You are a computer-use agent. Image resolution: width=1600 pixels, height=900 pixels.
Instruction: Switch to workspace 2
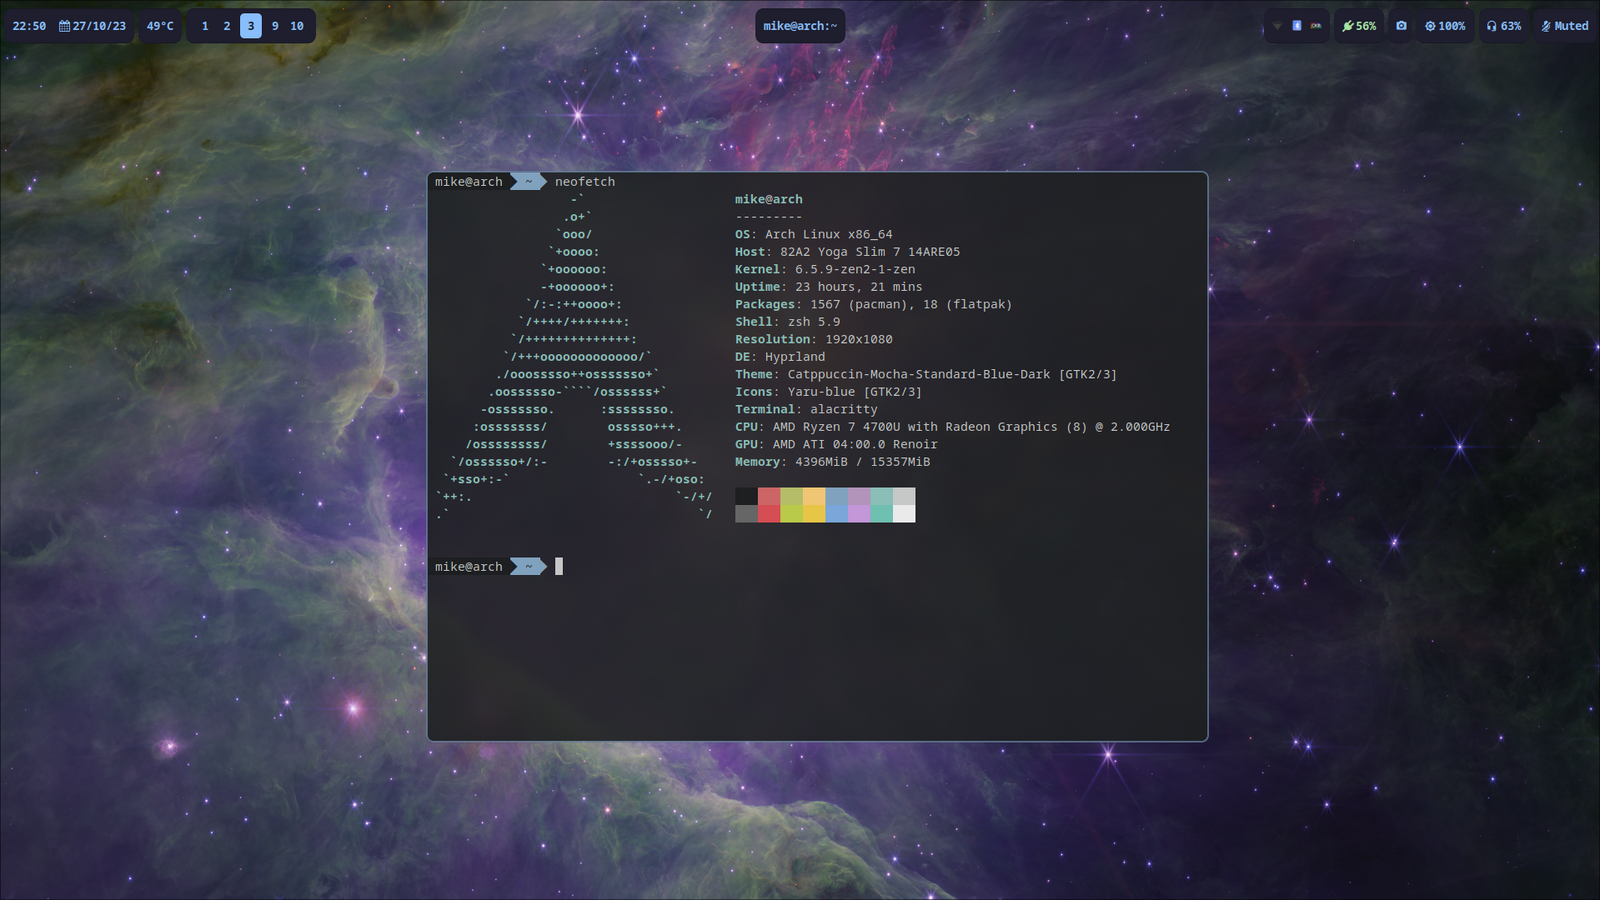click(227, 26)
